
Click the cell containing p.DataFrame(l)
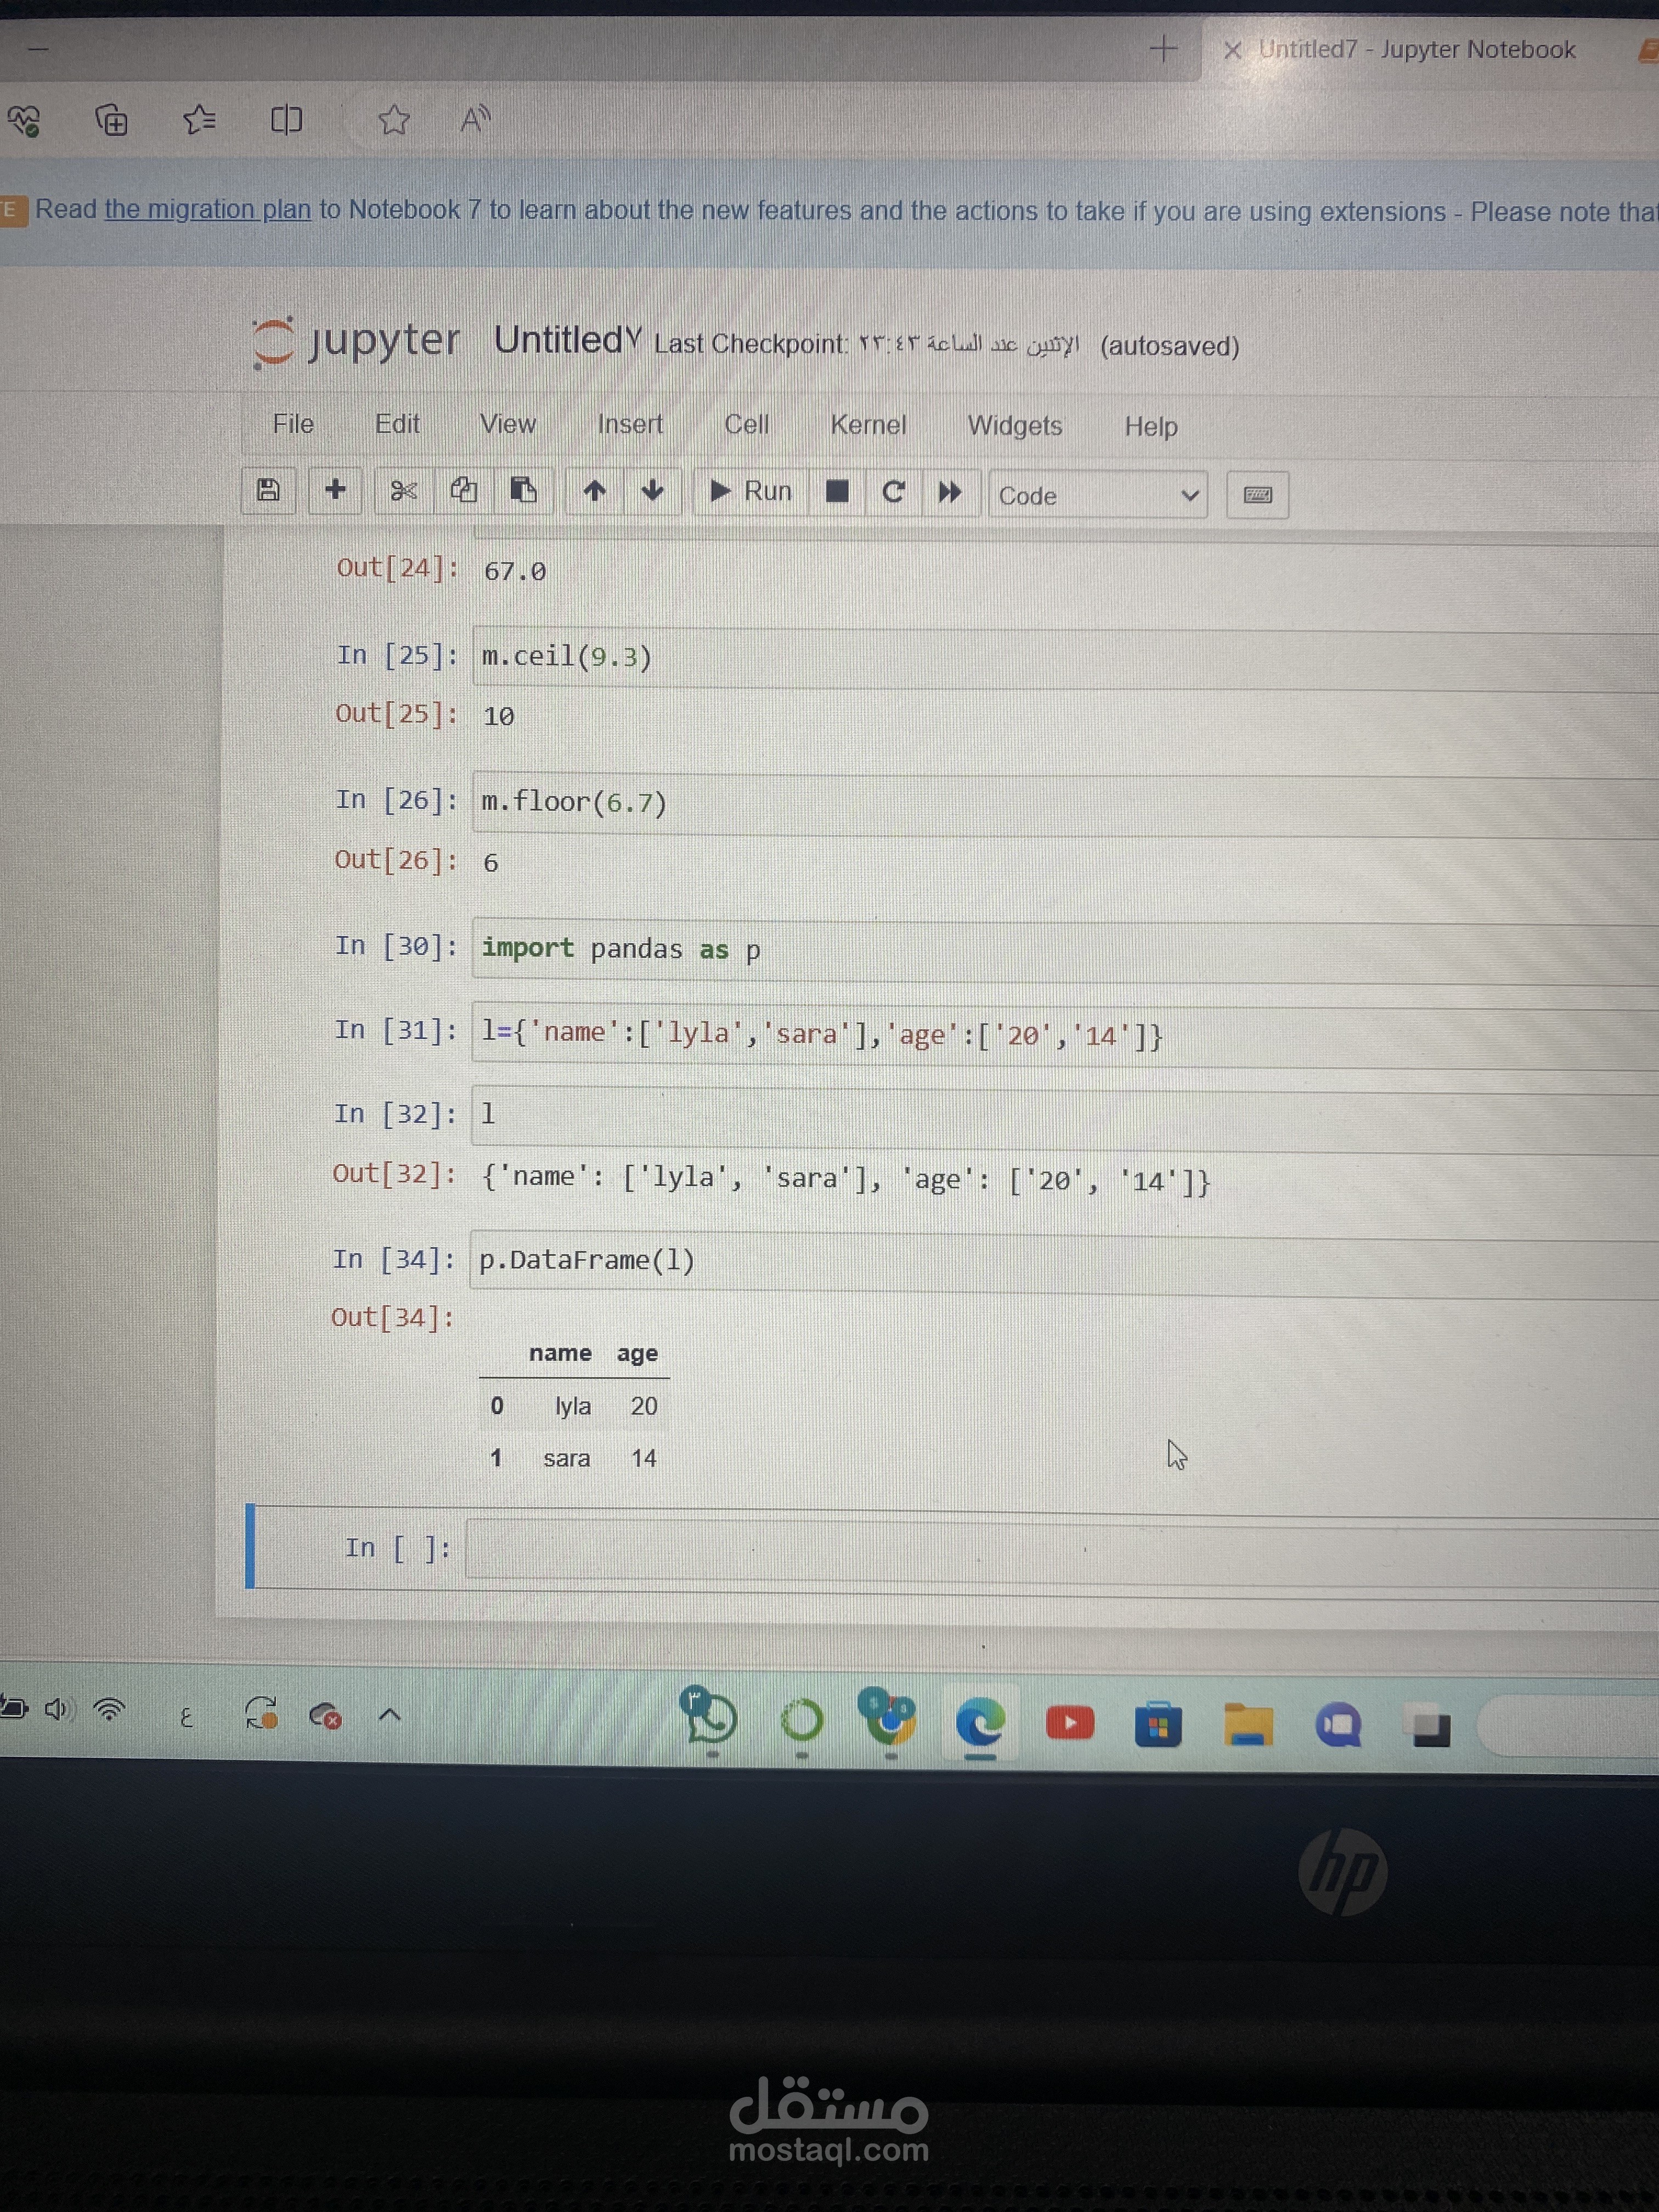[x=1064, y=1264]
